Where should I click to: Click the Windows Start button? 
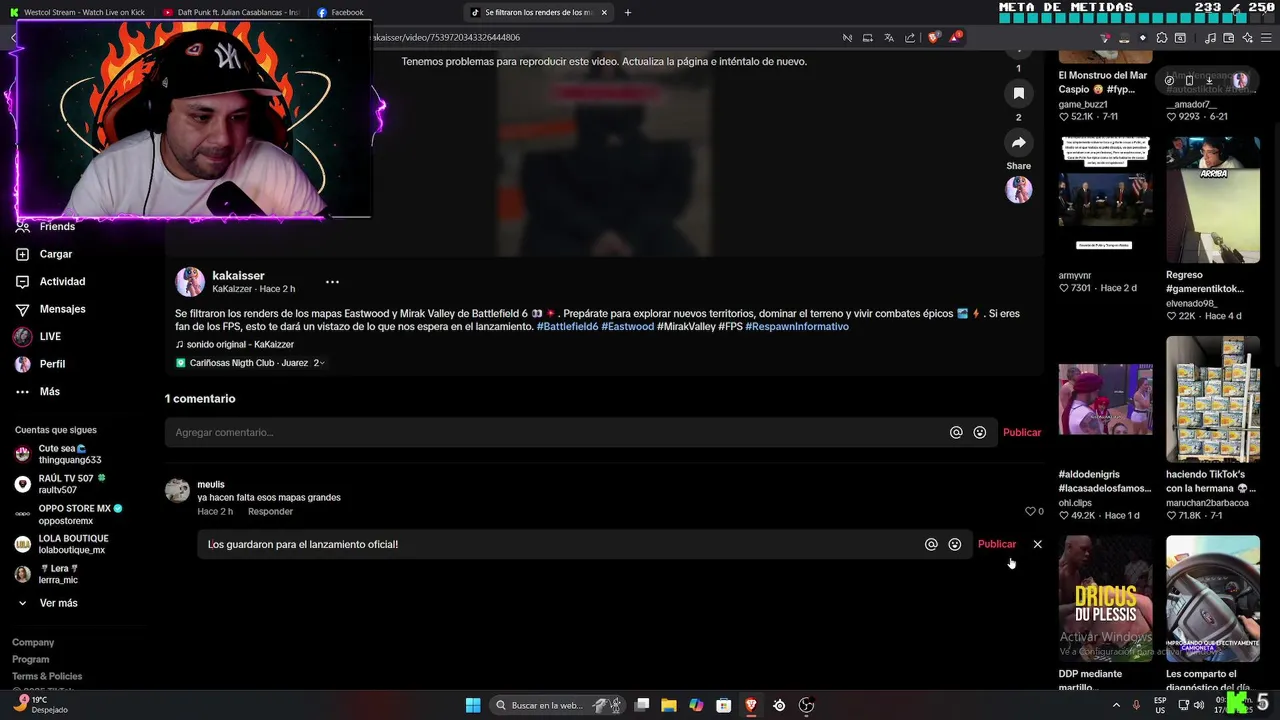[473, 705]
